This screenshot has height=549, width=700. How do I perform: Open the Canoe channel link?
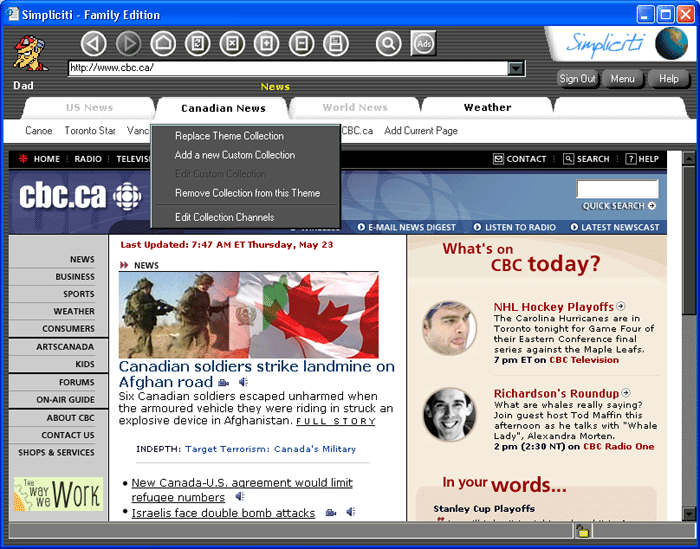[x=38, y=131]
